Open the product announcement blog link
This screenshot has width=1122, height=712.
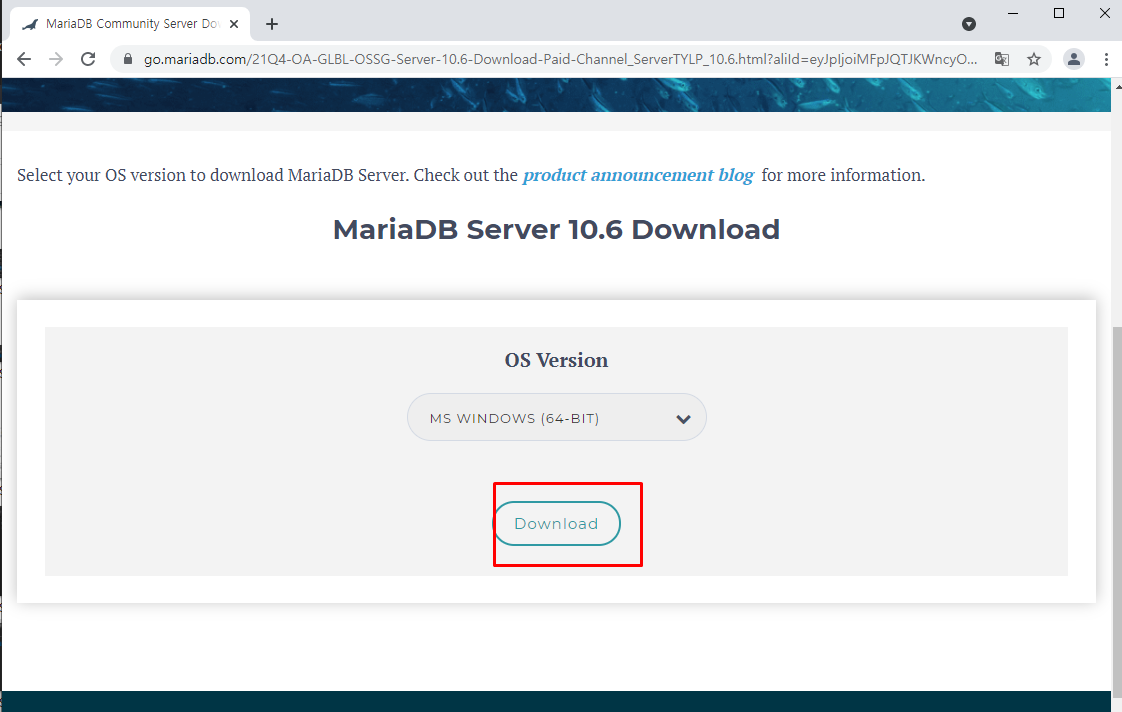[638, 175]
